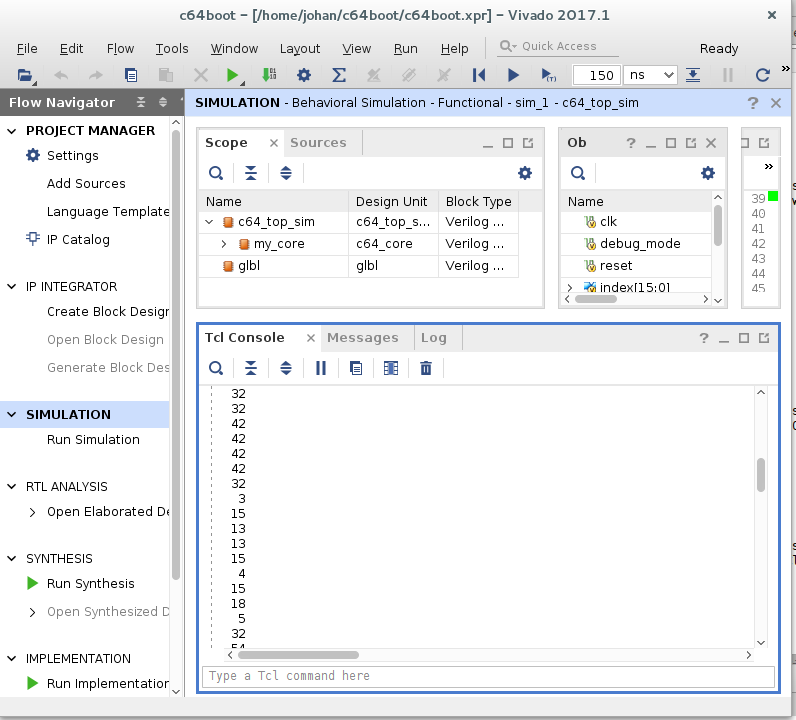
Task: Click Add Sources link
Action: (x=86, y=184)
